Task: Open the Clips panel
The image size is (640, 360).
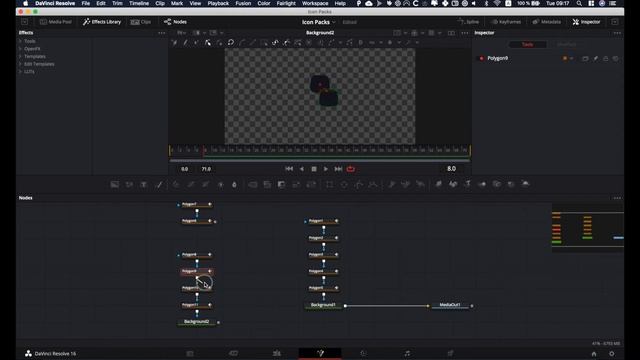Action: 141,22
